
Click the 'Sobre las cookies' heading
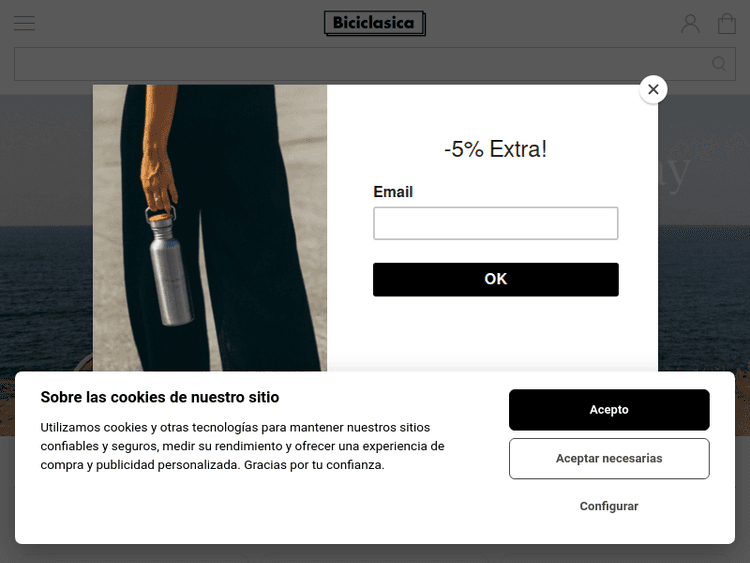(160, 397)
